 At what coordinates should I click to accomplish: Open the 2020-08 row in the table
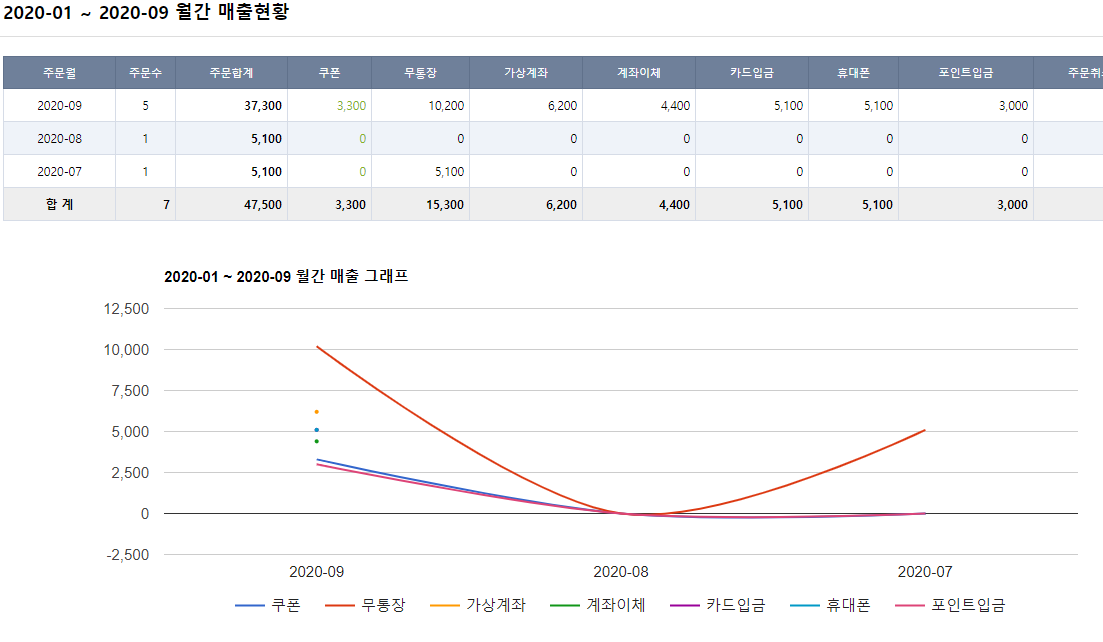tap(59, 139)
